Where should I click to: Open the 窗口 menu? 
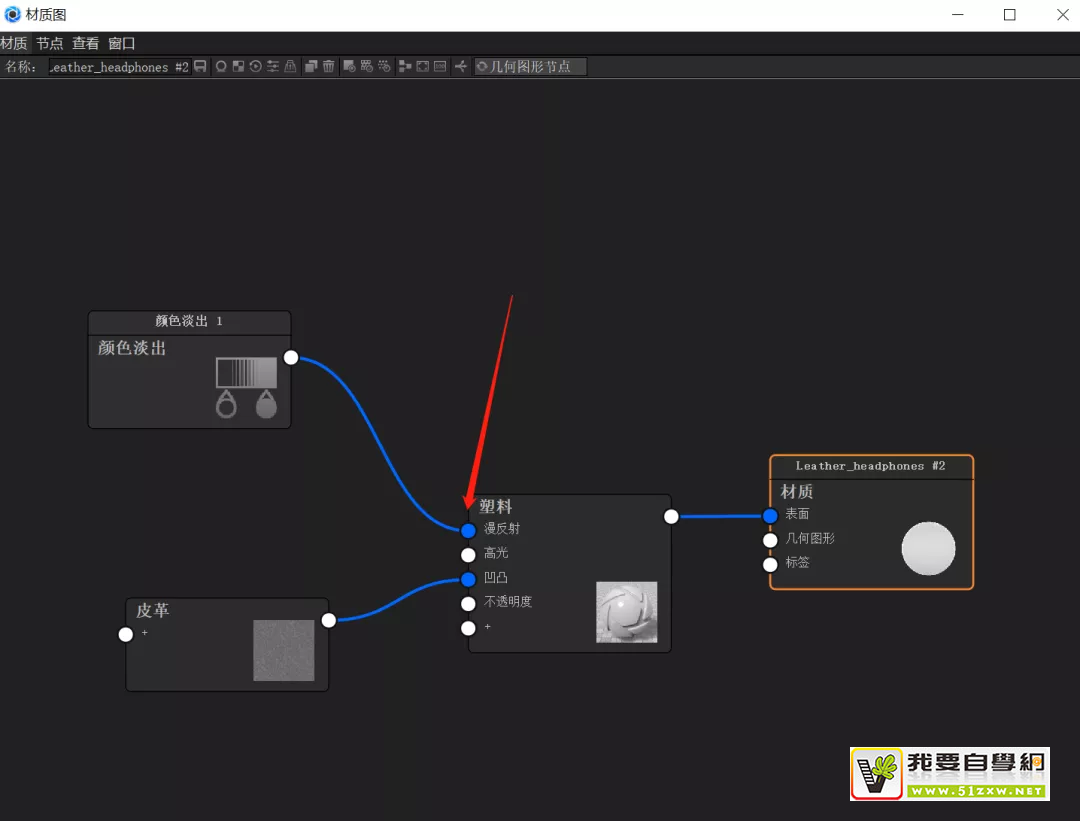click(x=122, y=44)
